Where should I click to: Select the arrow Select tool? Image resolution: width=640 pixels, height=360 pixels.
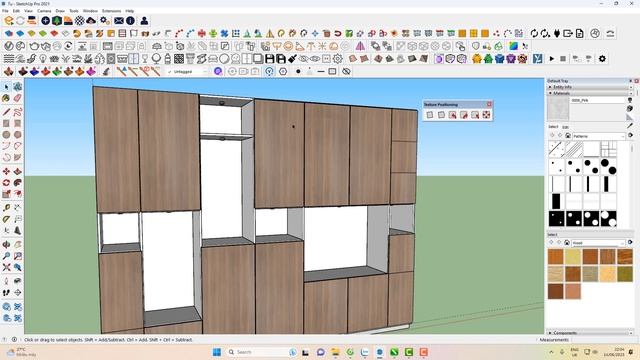click(6, 87)
